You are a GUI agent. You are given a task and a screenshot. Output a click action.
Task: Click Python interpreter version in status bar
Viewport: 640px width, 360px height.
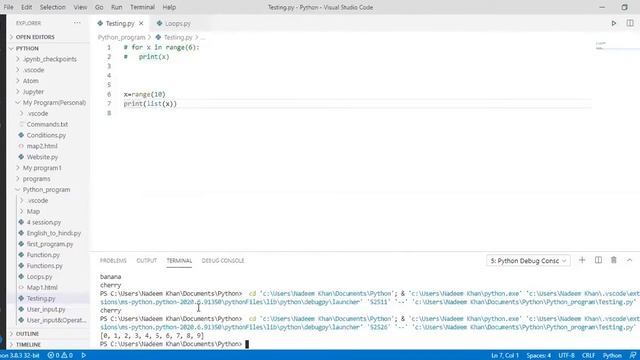coord(20,356)
